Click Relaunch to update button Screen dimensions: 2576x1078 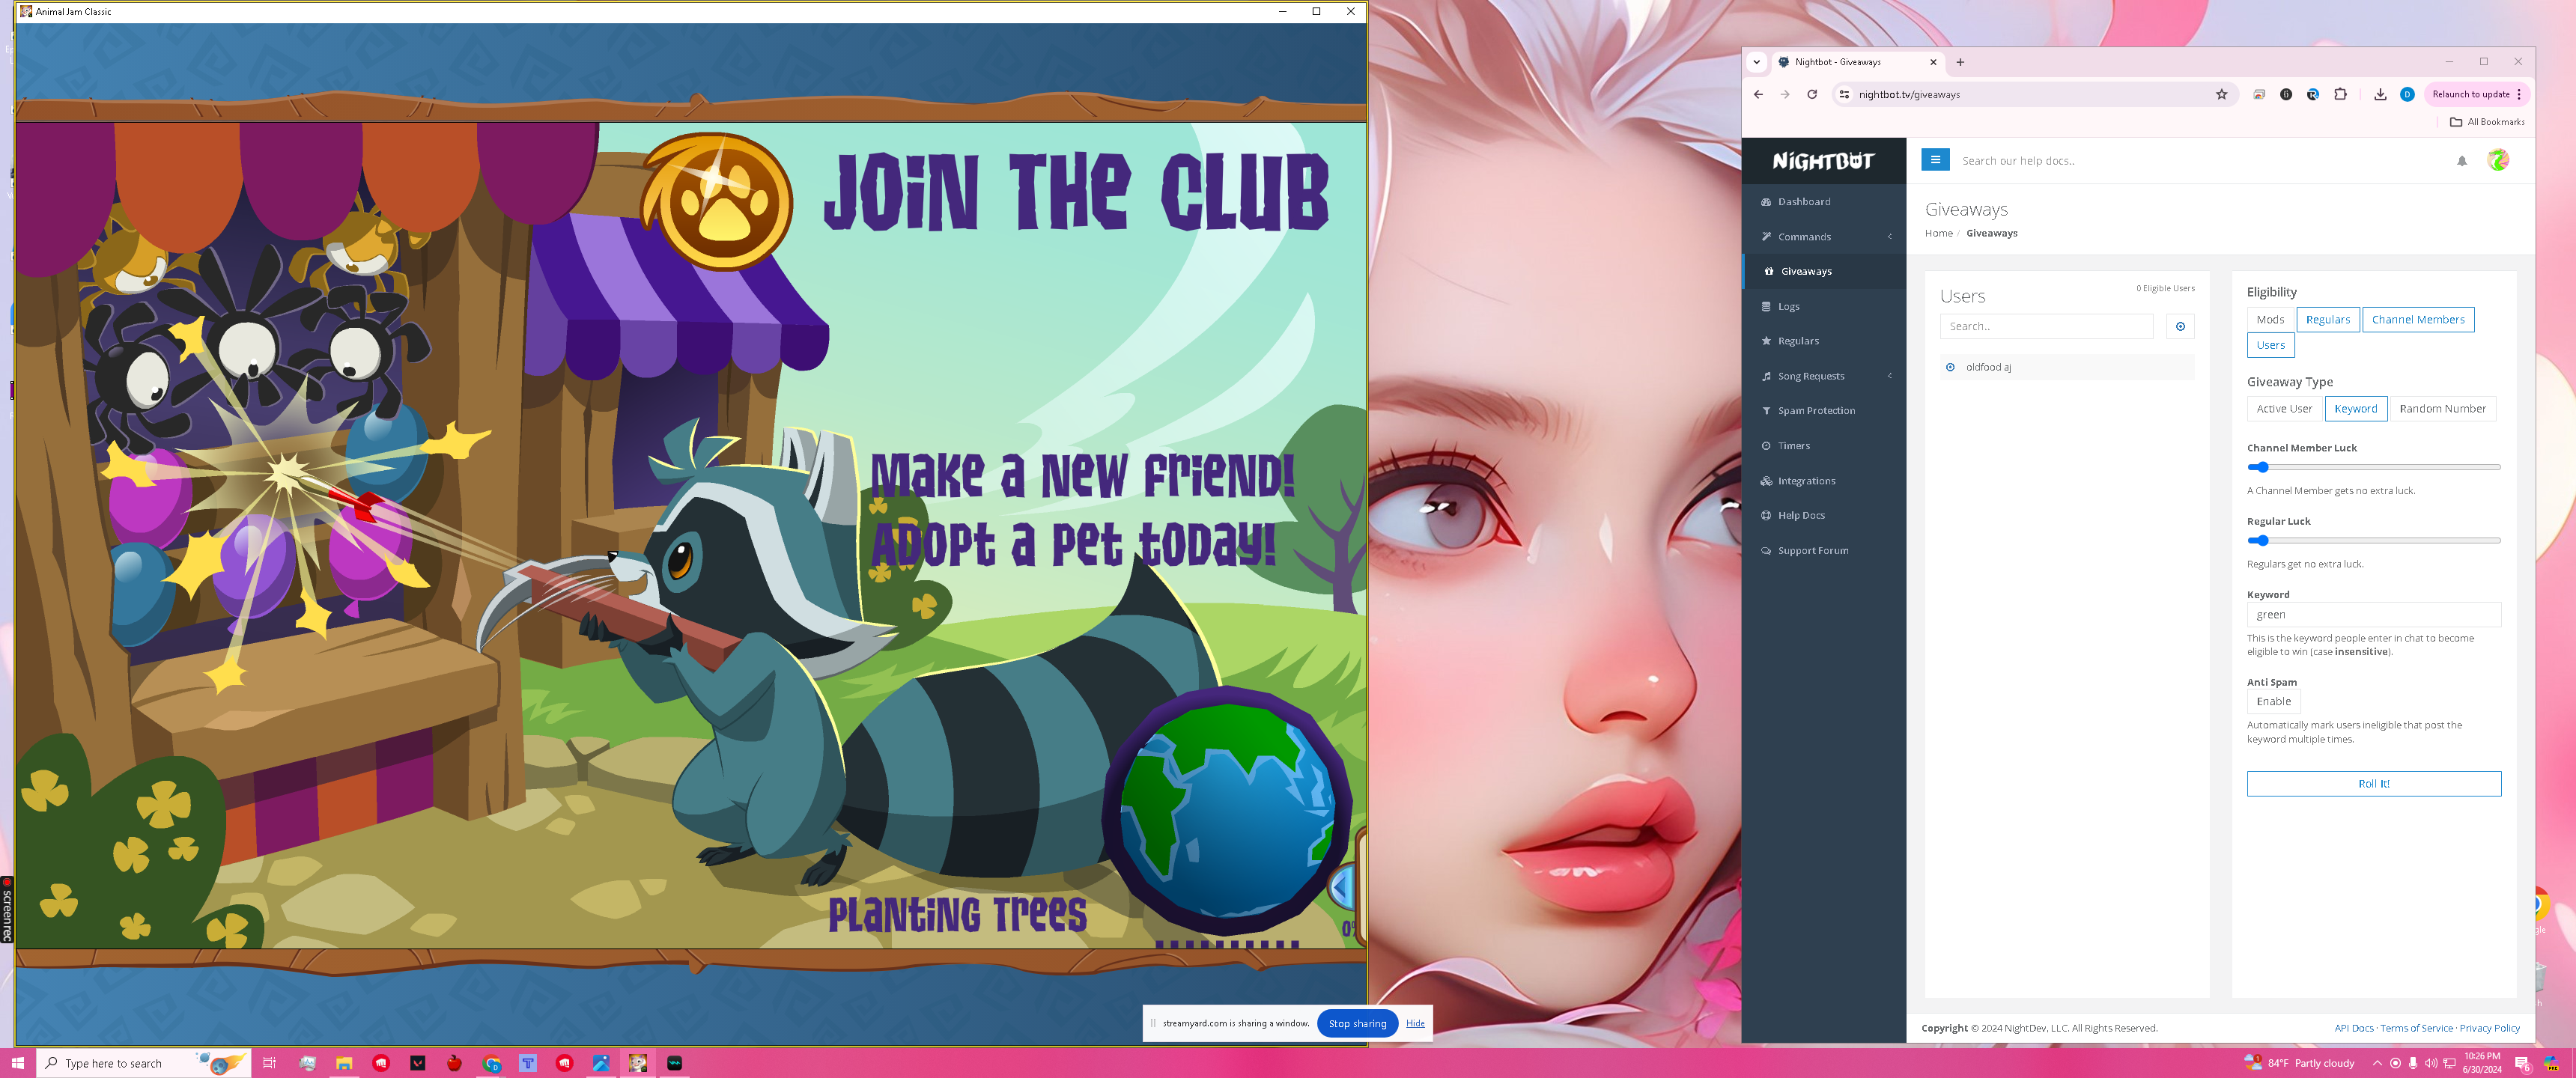click(2470, 95)
